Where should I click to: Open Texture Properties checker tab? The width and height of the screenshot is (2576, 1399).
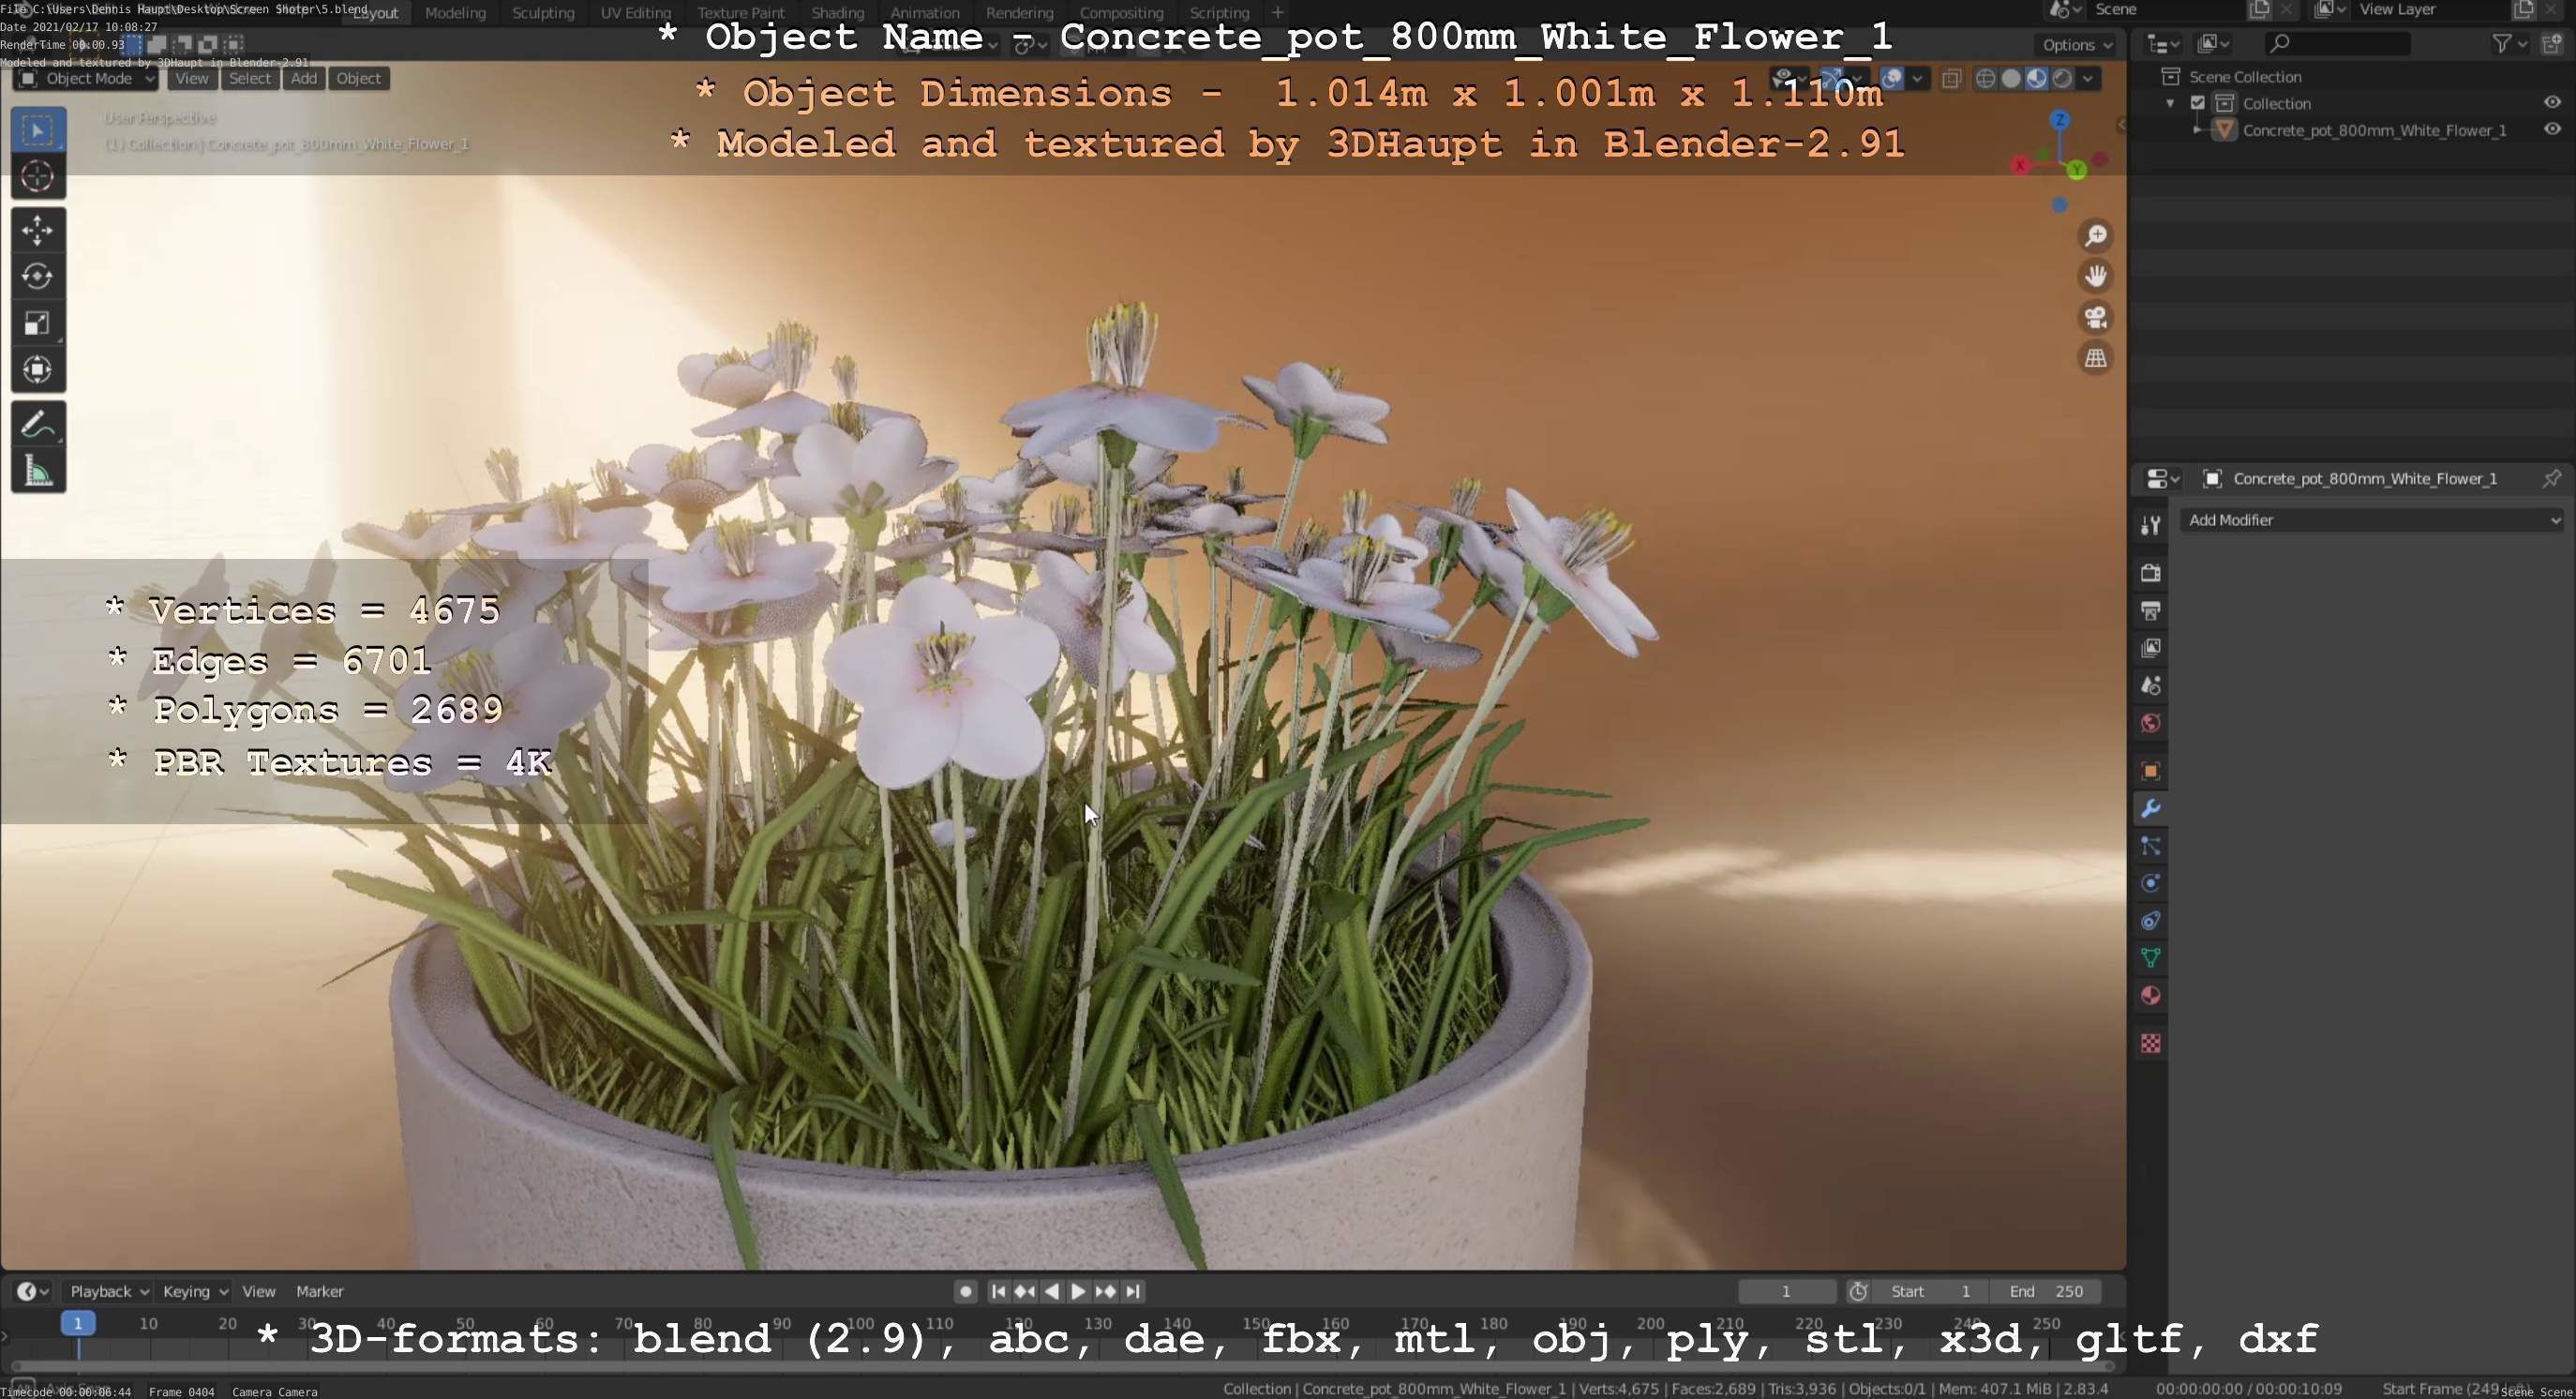tap(2151, 1044)
